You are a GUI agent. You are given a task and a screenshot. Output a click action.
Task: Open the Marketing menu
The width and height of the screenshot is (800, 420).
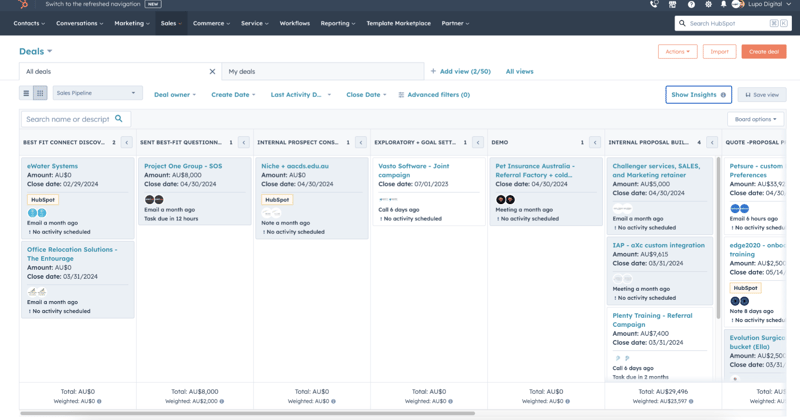[x=132, y=23]
